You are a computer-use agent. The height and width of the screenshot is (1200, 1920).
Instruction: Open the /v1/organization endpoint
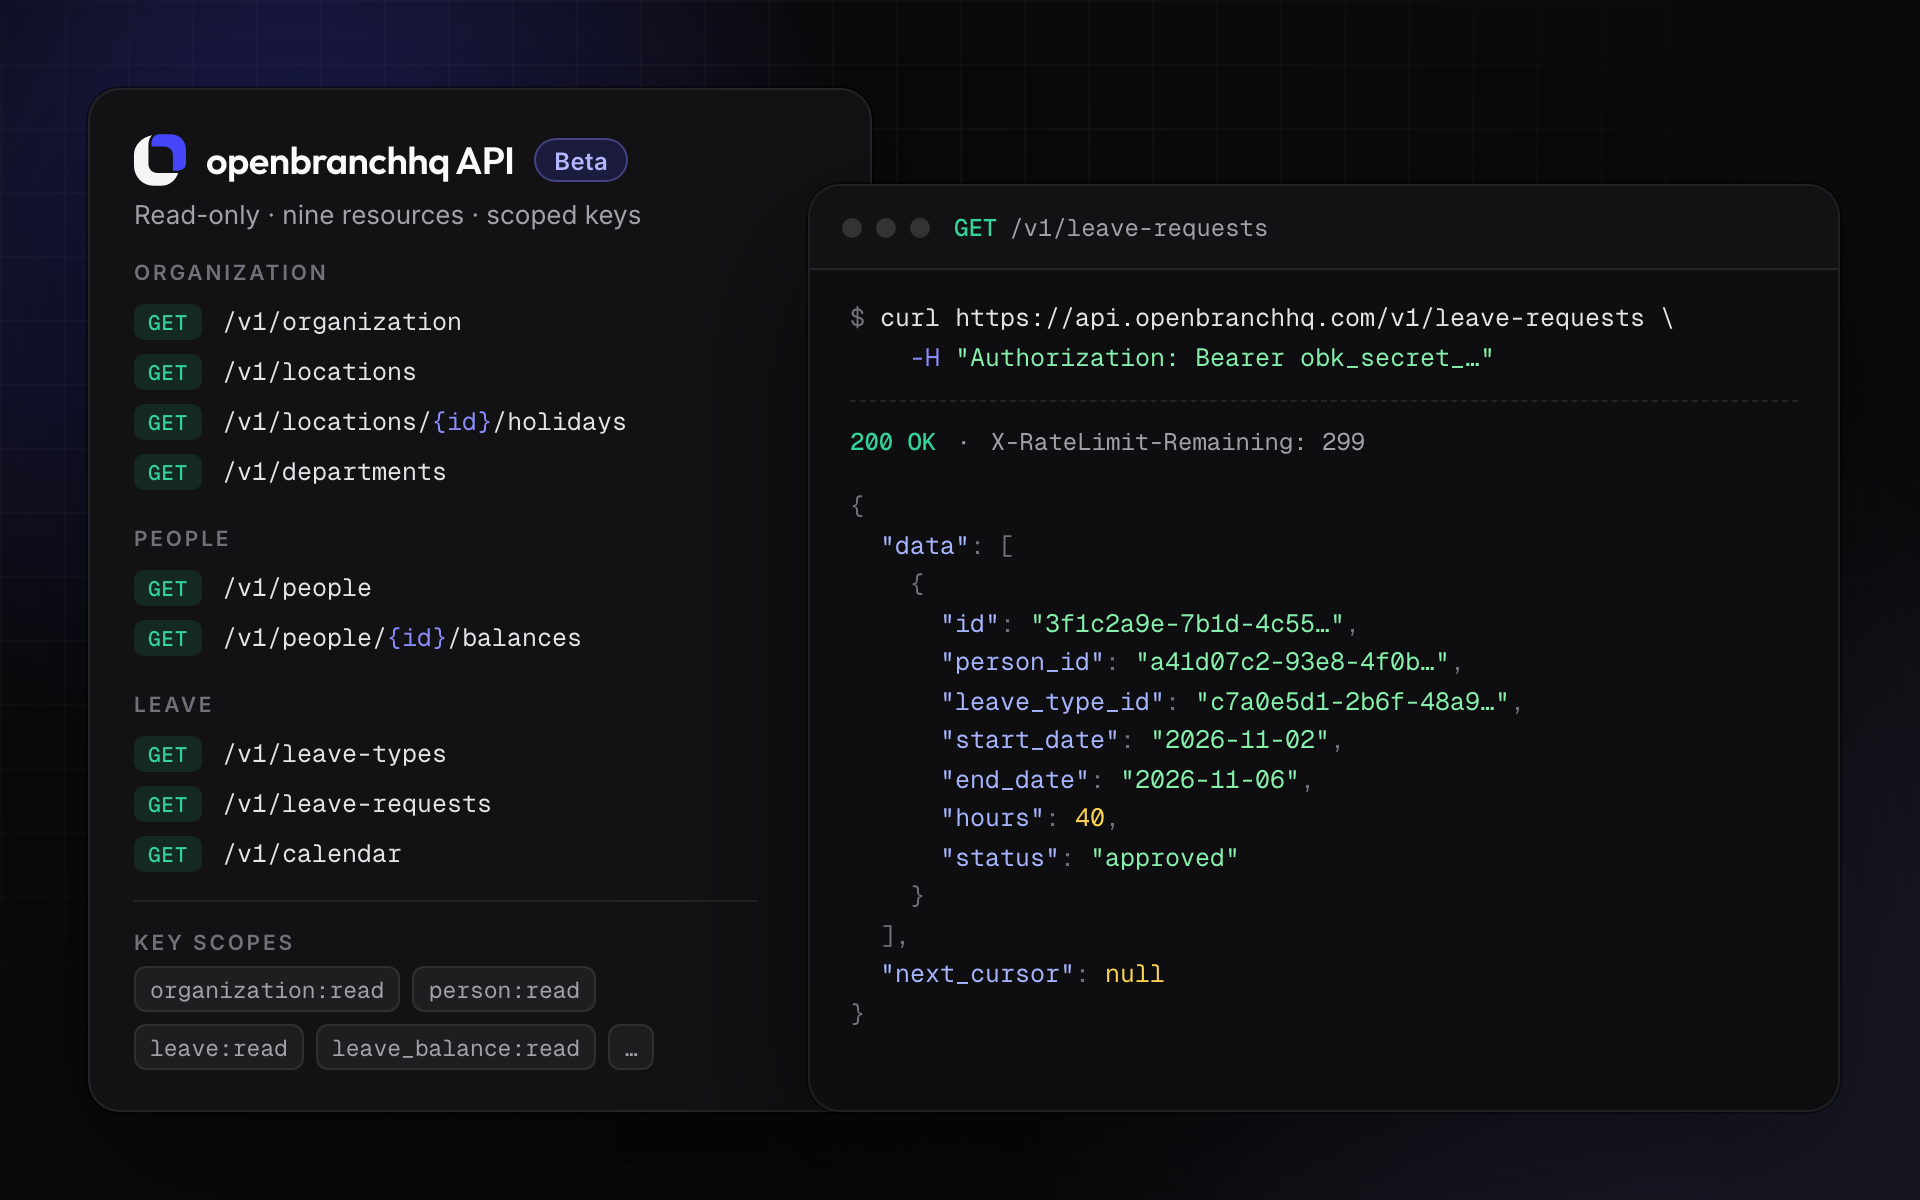298,322
